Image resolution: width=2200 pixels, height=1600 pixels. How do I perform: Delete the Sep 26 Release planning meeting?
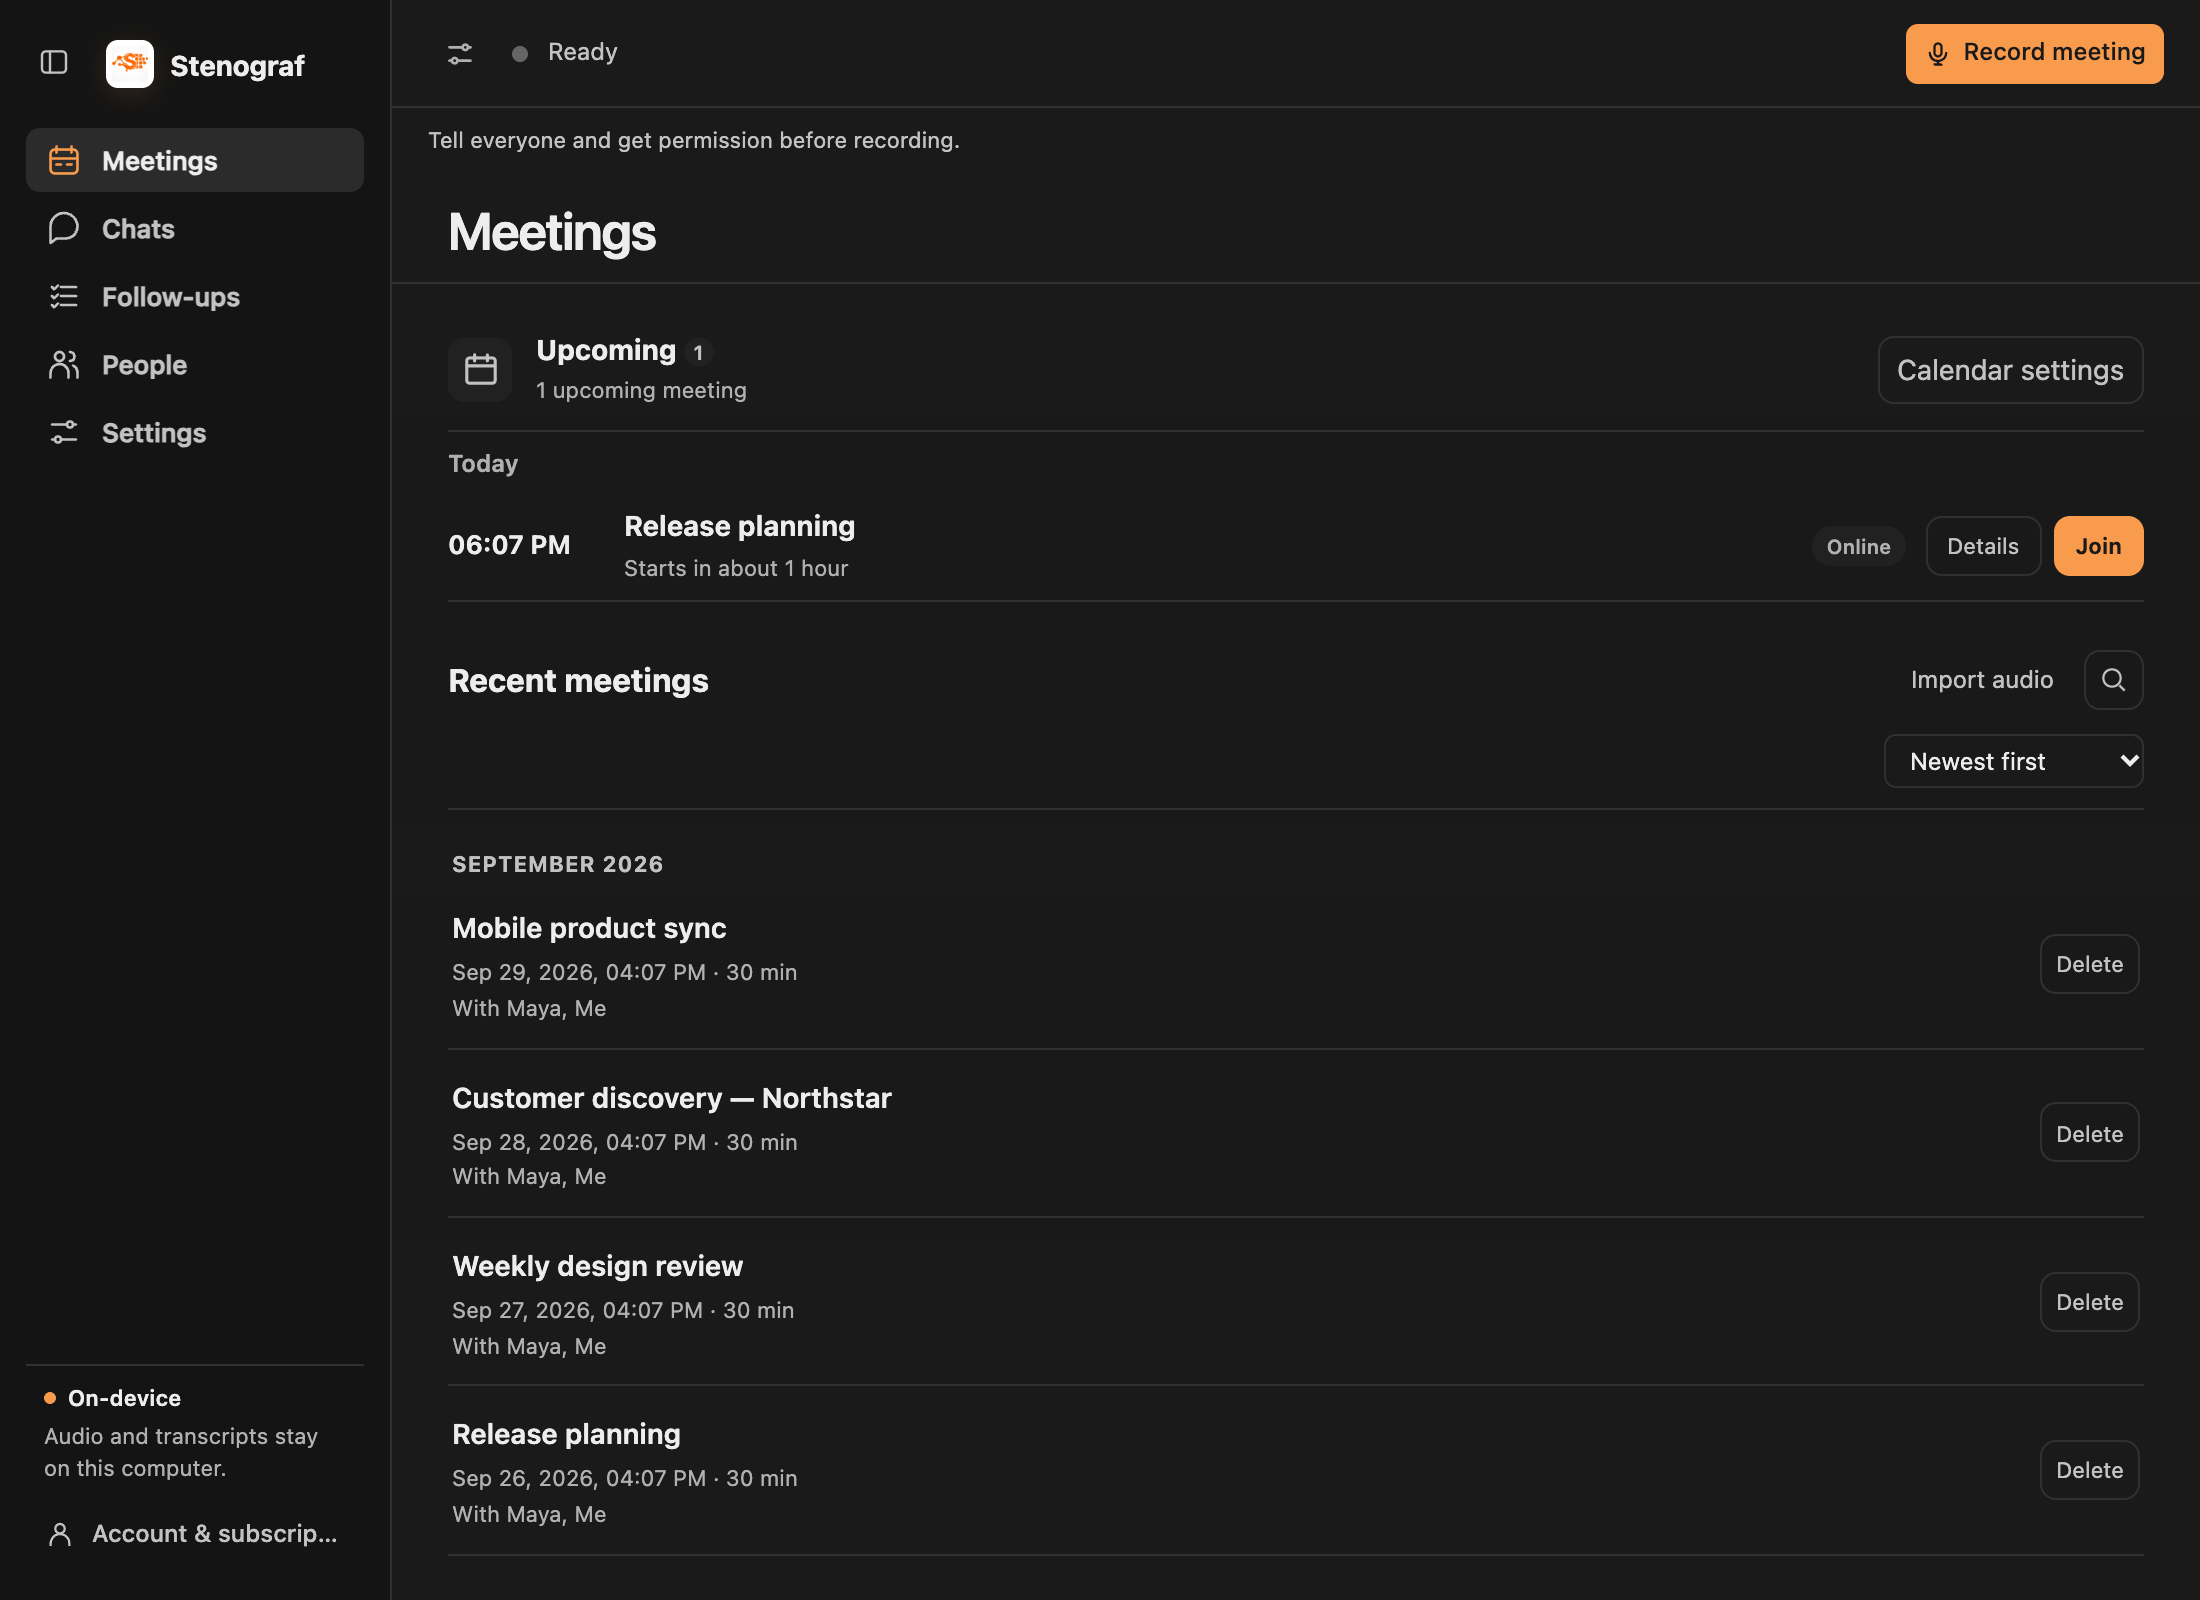[2089, 1470]
